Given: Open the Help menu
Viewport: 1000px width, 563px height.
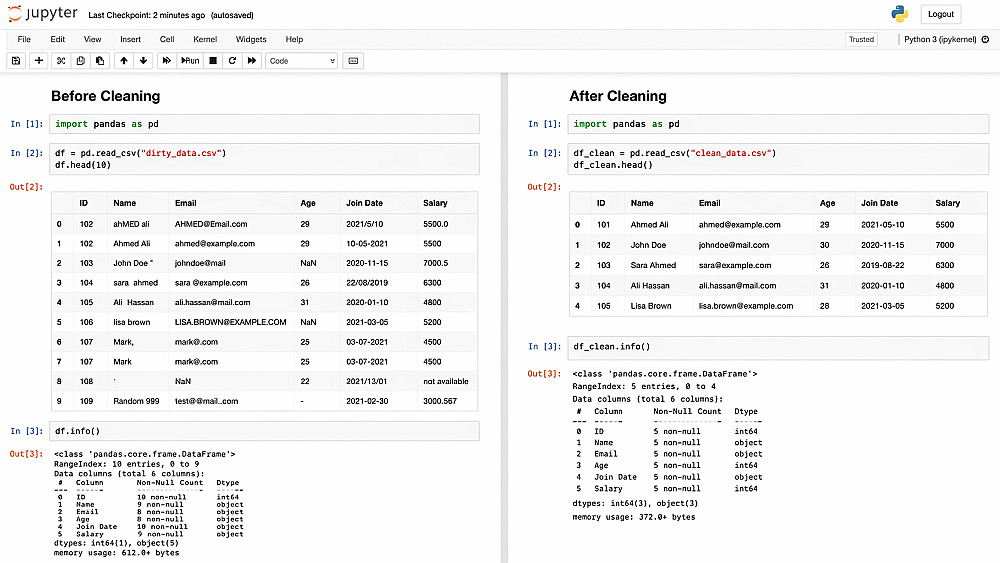Looking at the screenshot, I should 294,40.
